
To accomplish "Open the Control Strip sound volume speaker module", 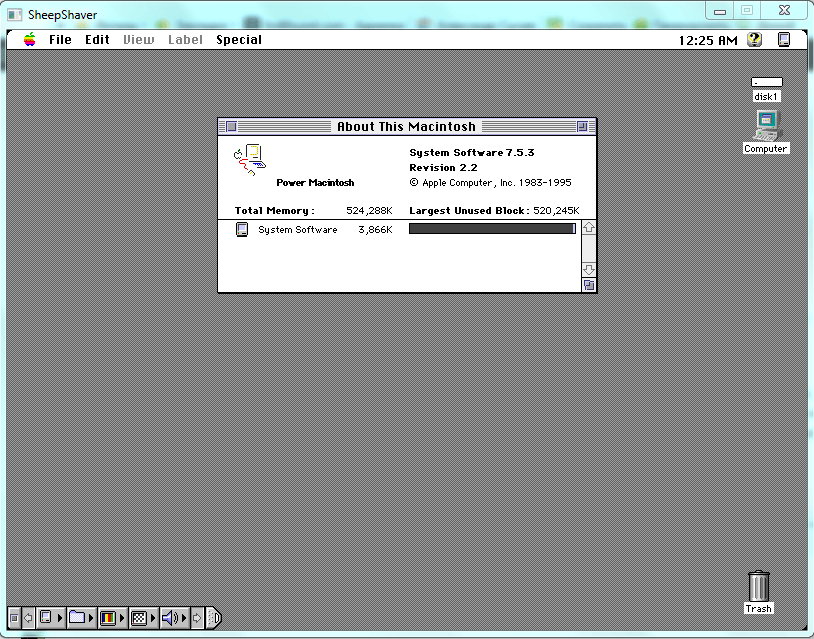I will 174,618.
